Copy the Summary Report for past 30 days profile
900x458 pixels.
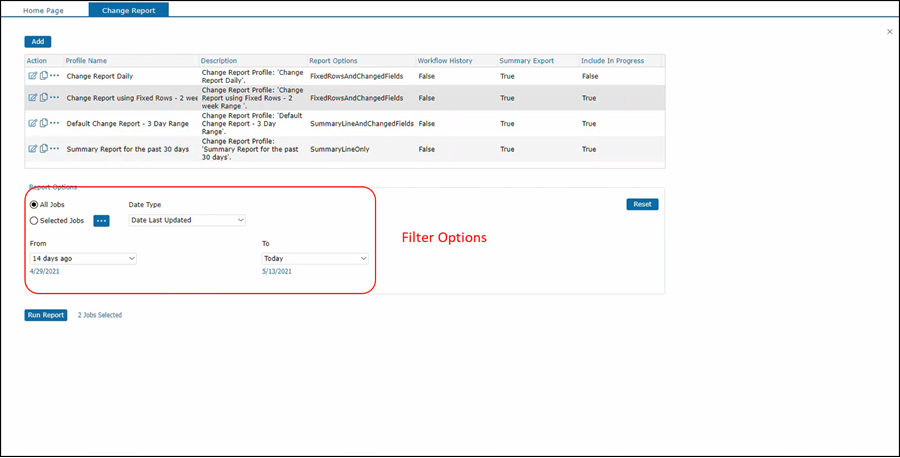(43, 148)
